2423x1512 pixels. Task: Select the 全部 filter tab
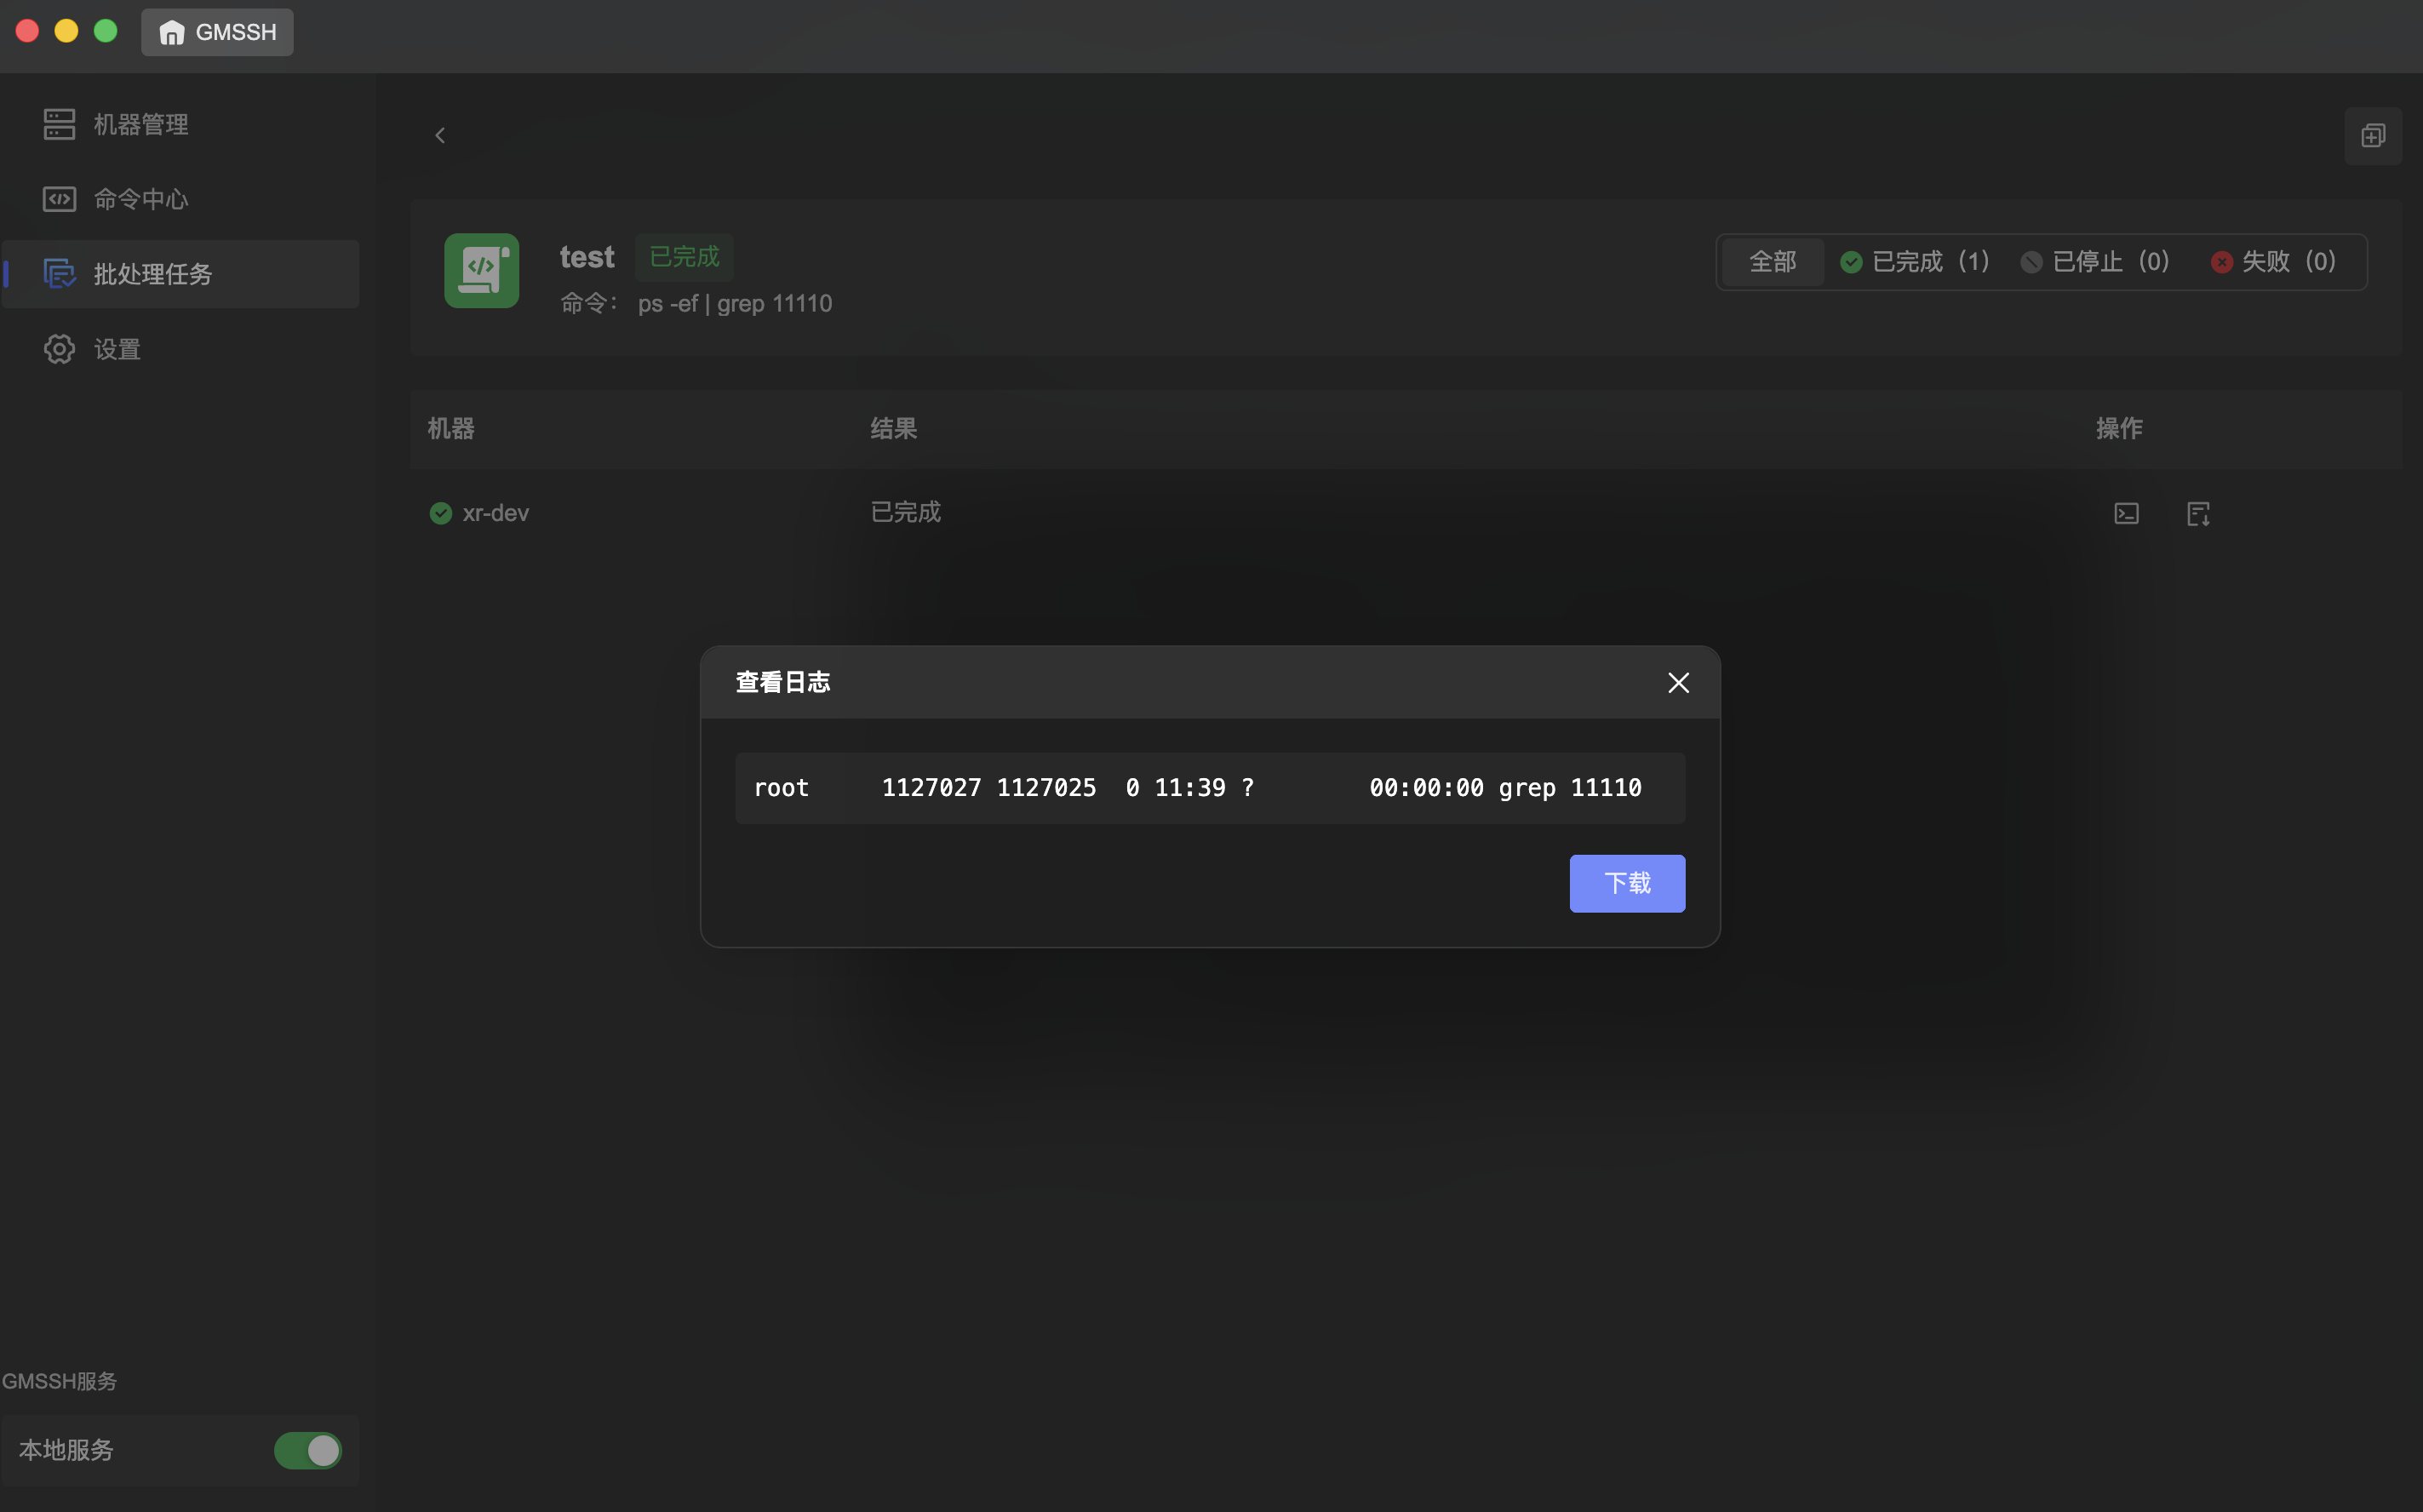tap(1772, 262)
